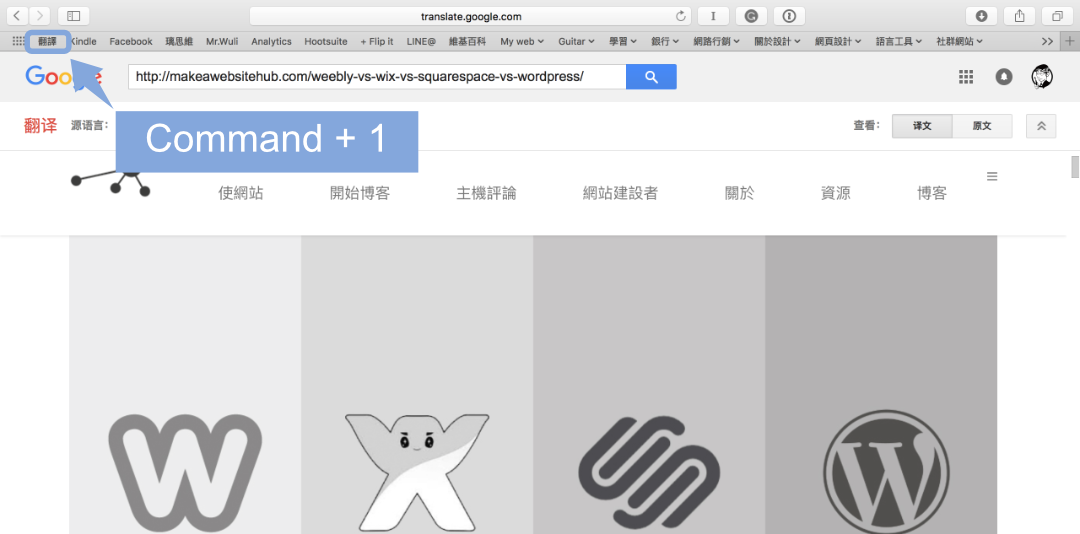The height and width of the screenshot is (534, 1080).
Task: Open the Kindle bookmark
Action: [84, 41]
